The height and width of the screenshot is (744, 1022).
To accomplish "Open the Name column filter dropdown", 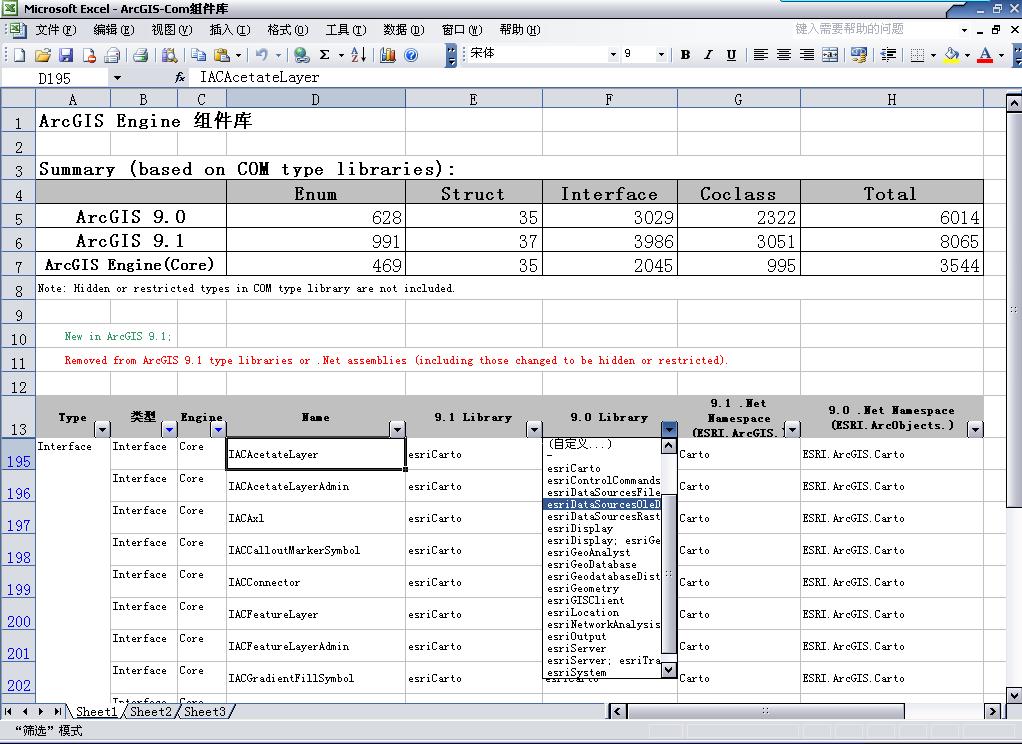I will click(397, 429).
